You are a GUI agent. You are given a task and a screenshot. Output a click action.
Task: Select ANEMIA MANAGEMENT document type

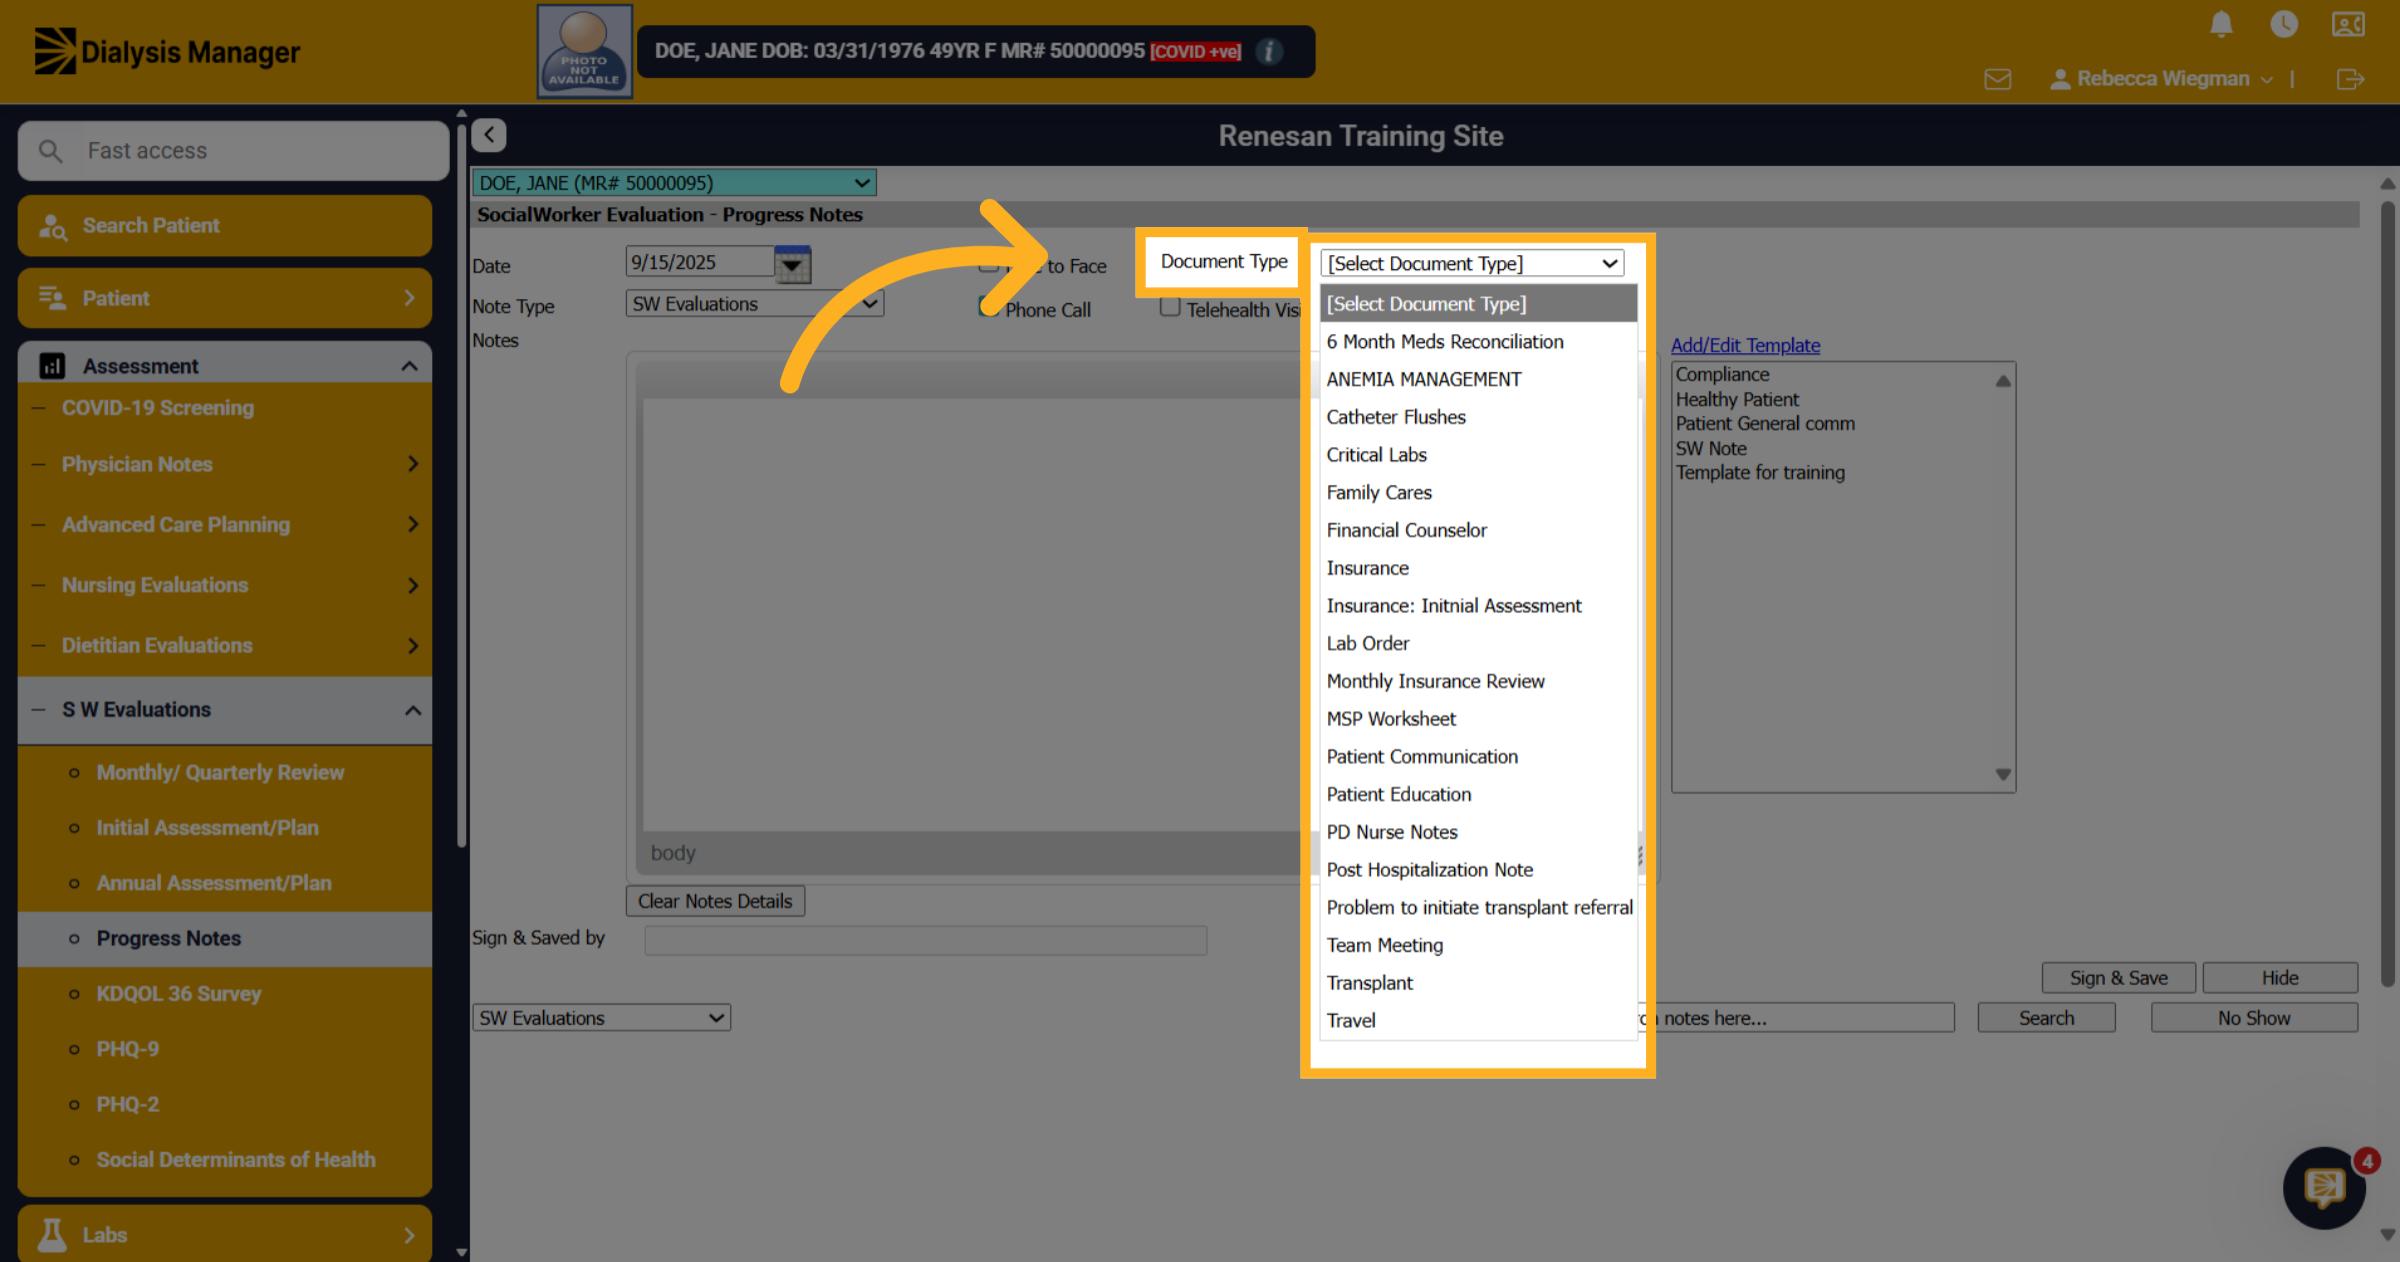1478,380
